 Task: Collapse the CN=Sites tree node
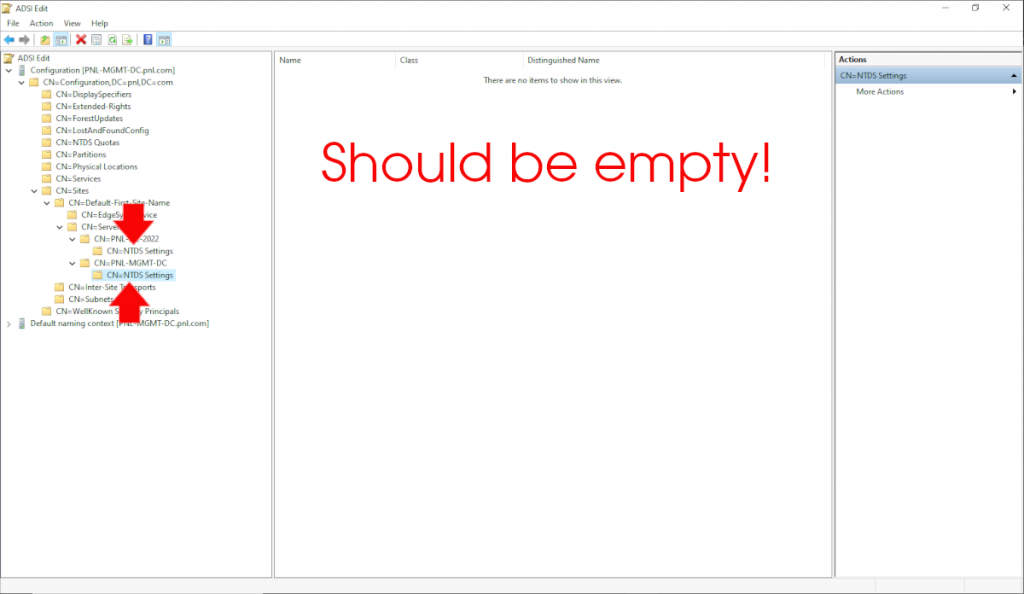pos(35,191)
